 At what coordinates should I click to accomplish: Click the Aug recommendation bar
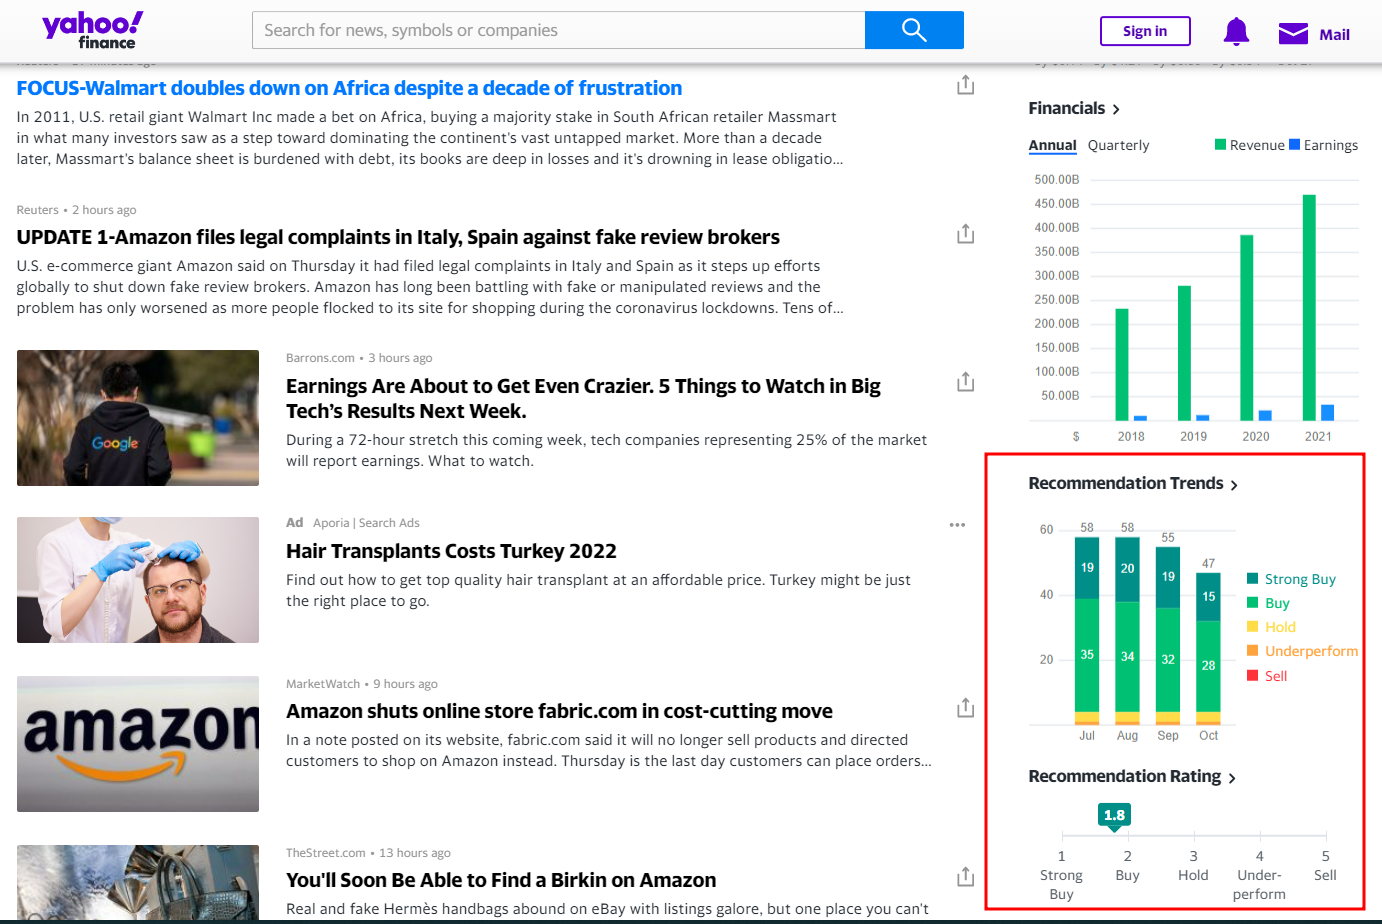[1127, 631]
